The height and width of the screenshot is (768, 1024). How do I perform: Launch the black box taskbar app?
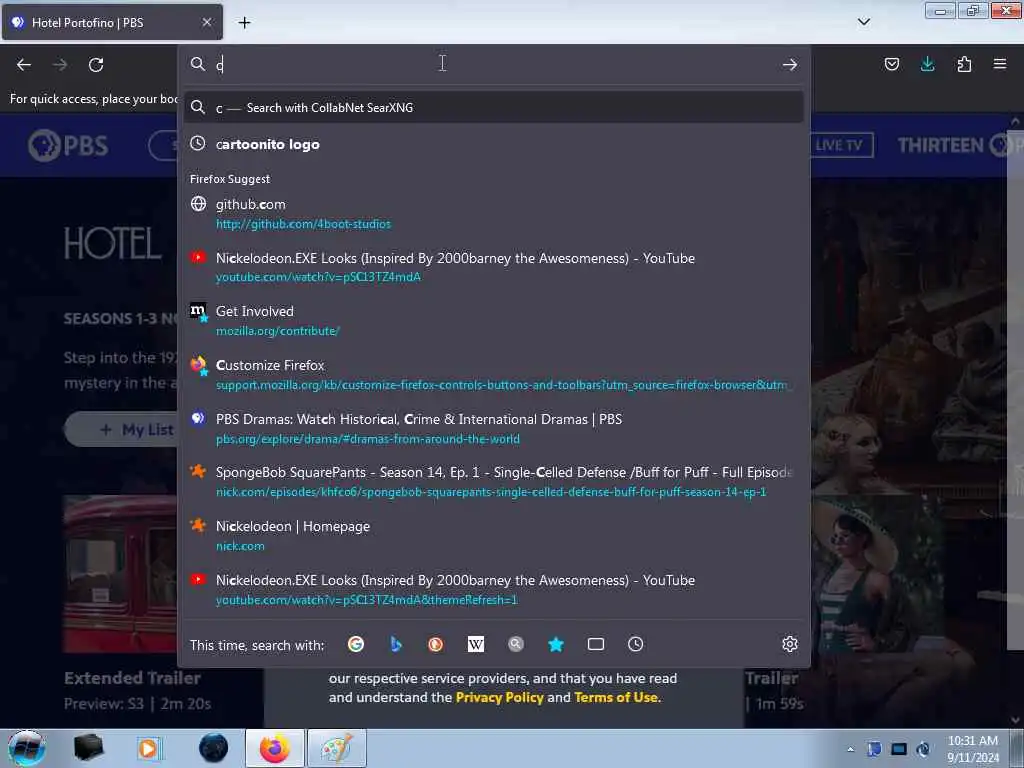pos(89,748)
